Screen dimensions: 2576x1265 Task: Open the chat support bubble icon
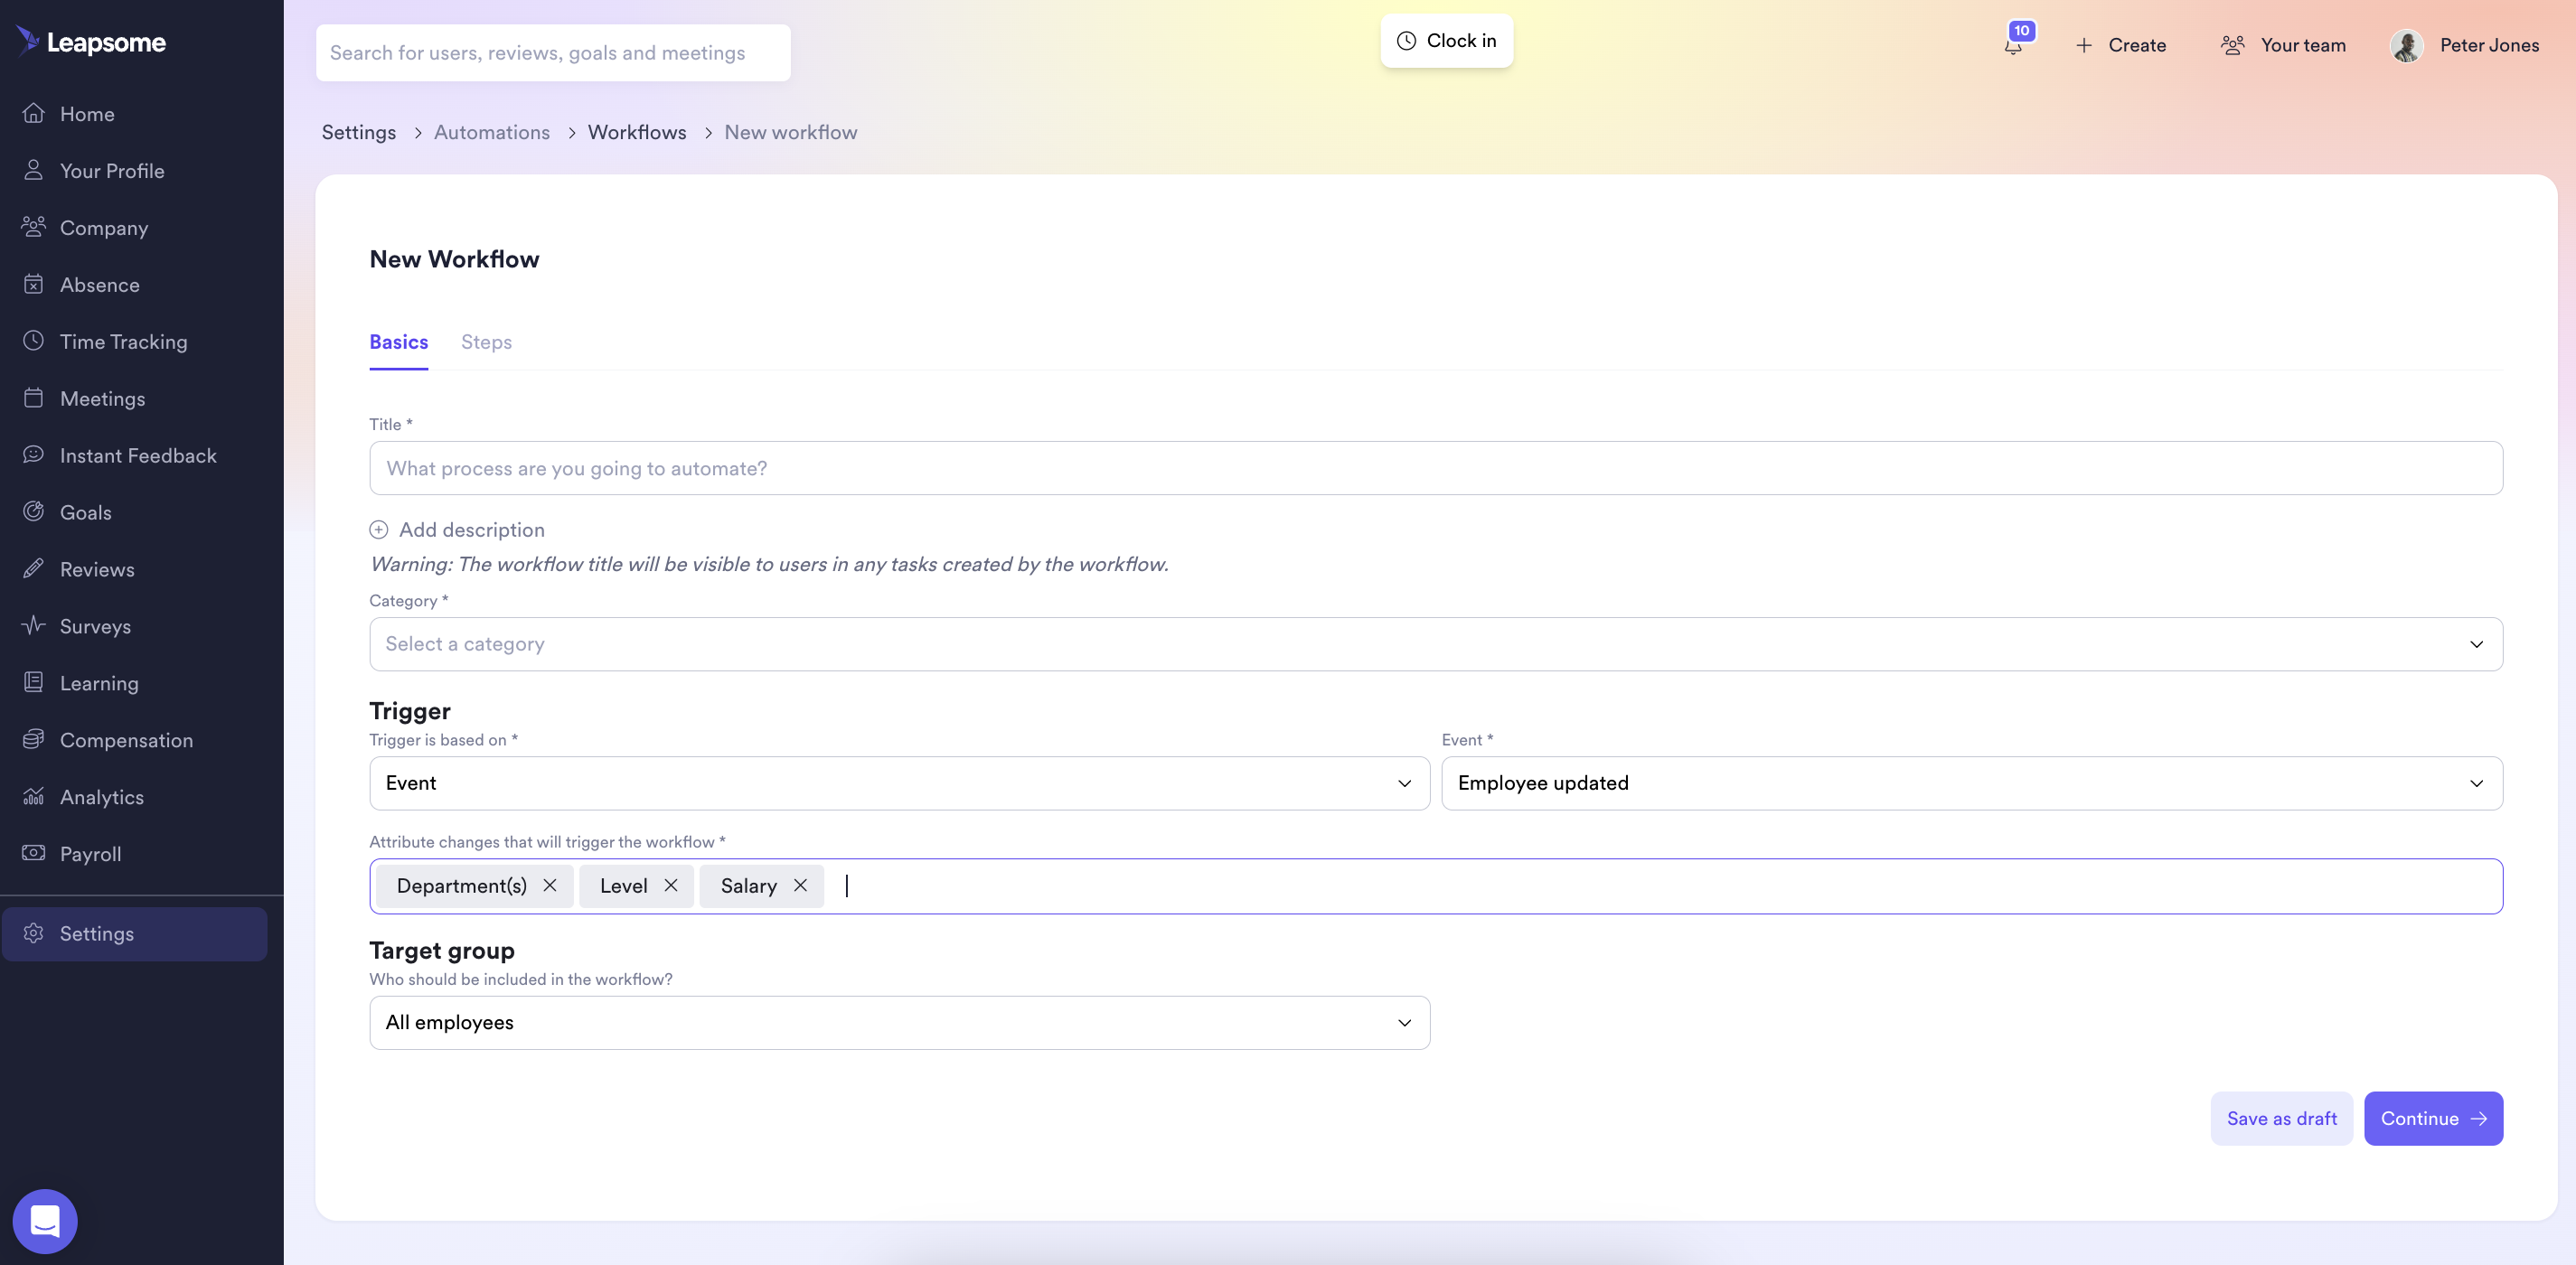coord(45,1220)
